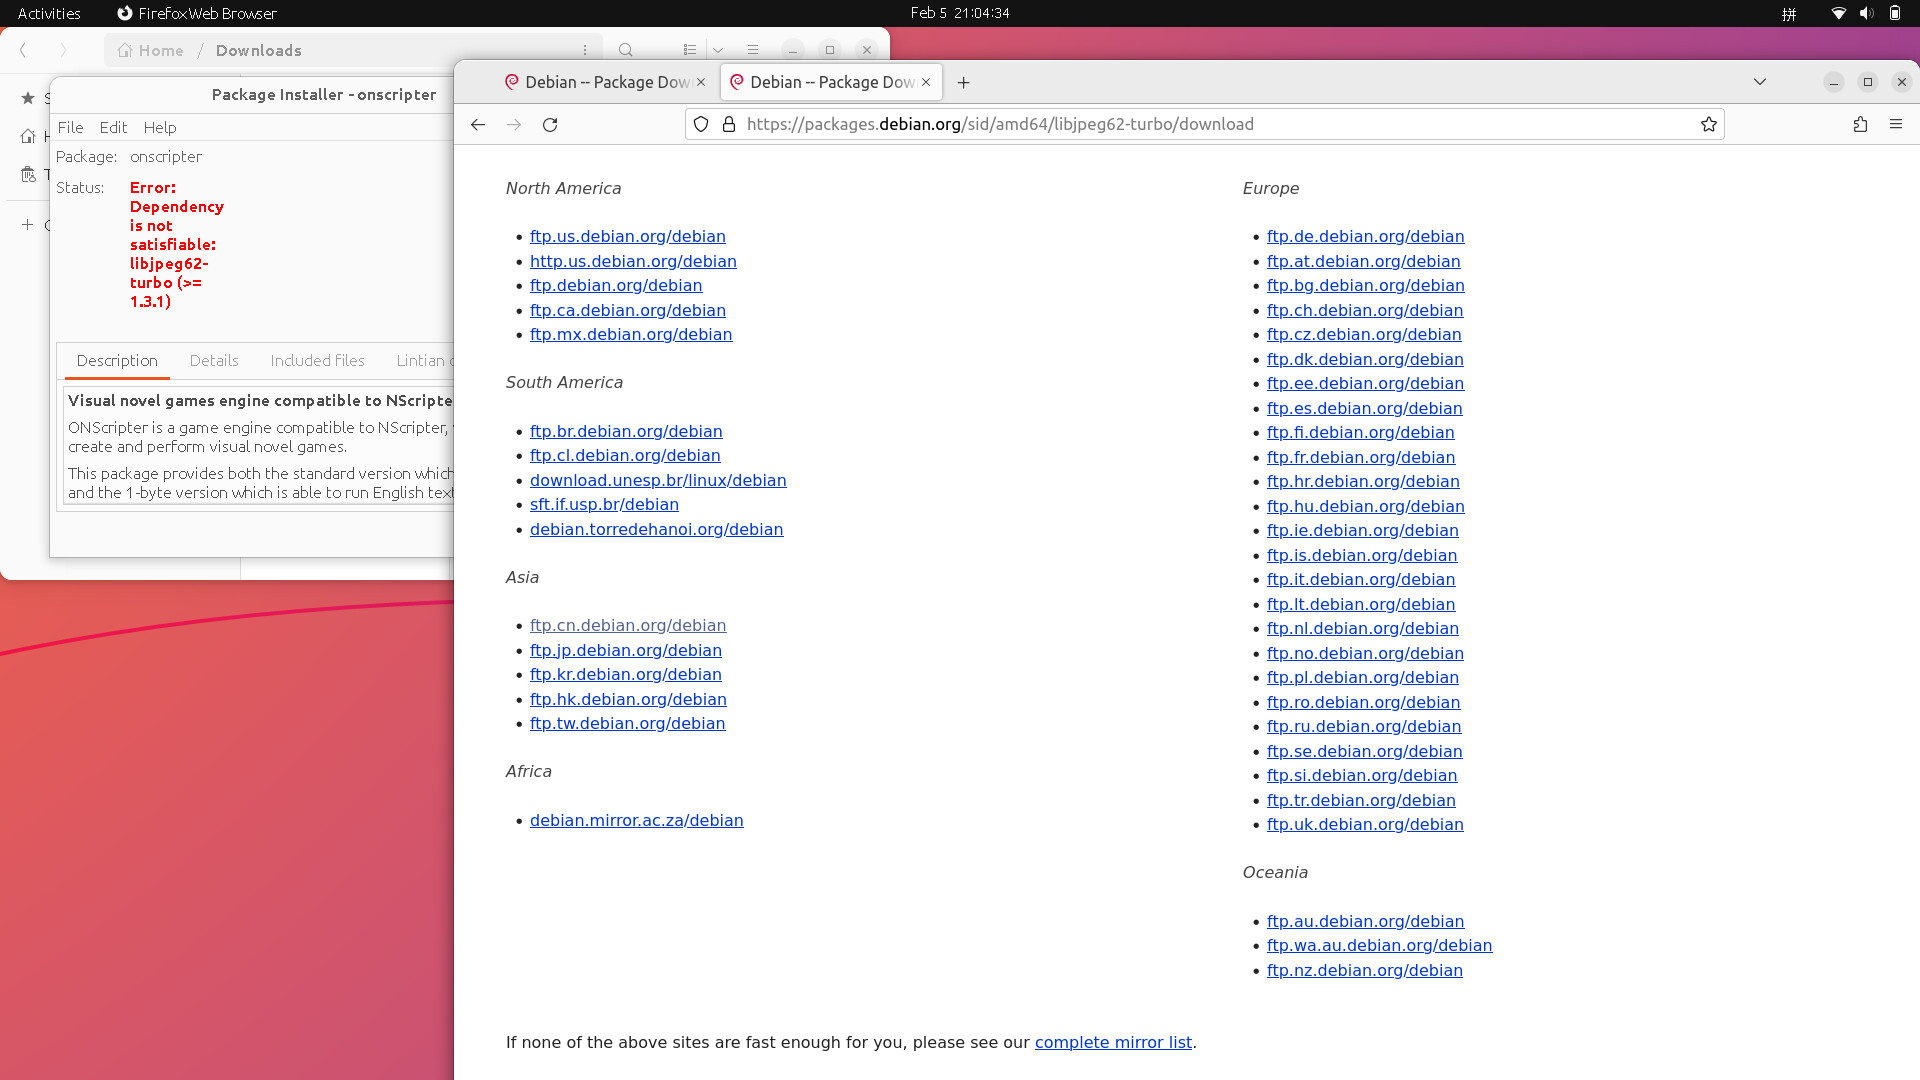Open ftp.de.debian.org/debian mirror link
Viewport: 1920px width, 1080px height.
(x=1366, y=236)
